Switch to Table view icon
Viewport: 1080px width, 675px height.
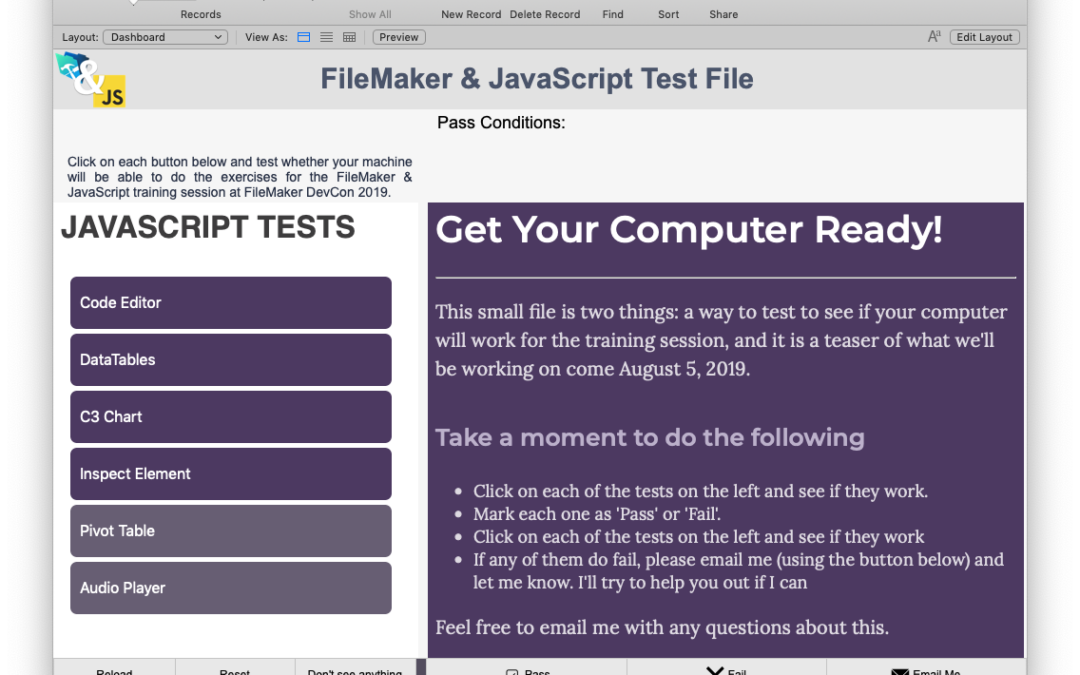(349, 37)
